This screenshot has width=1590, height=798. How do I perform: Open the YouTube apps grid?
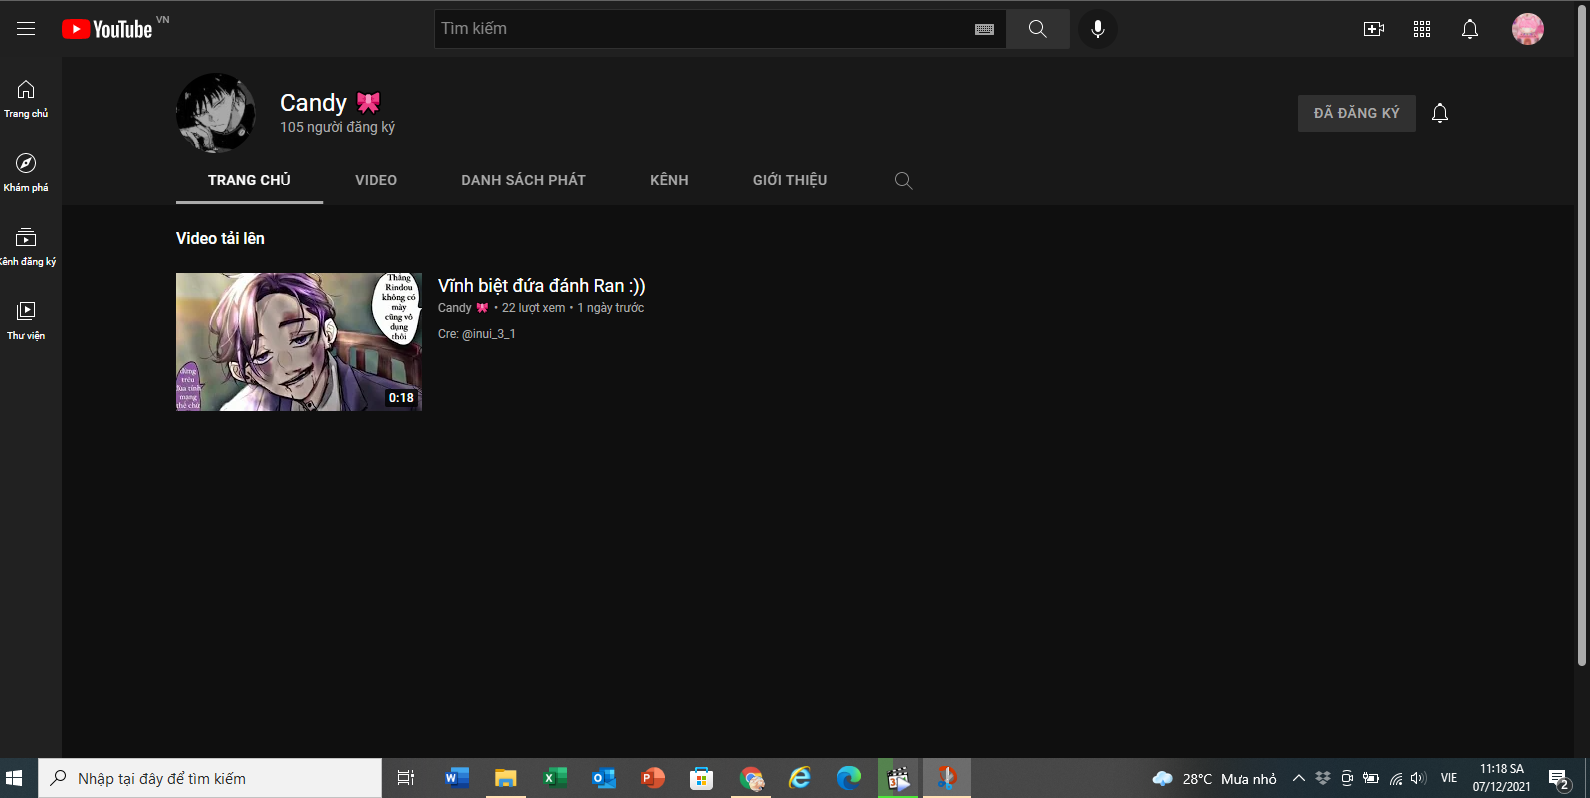click(1422, 29)
